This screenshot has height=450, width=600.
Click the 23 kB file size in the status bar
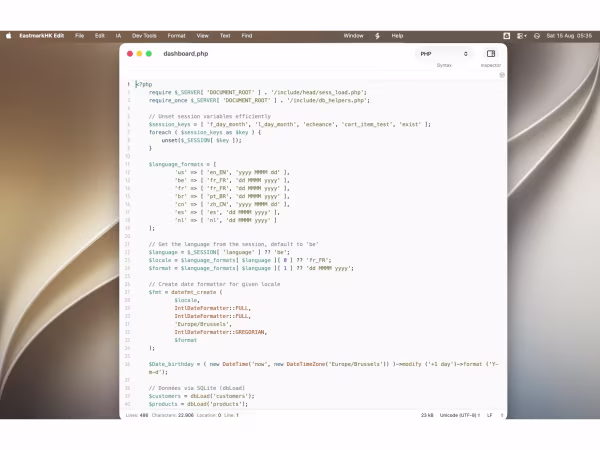click(x=427, y=415)
